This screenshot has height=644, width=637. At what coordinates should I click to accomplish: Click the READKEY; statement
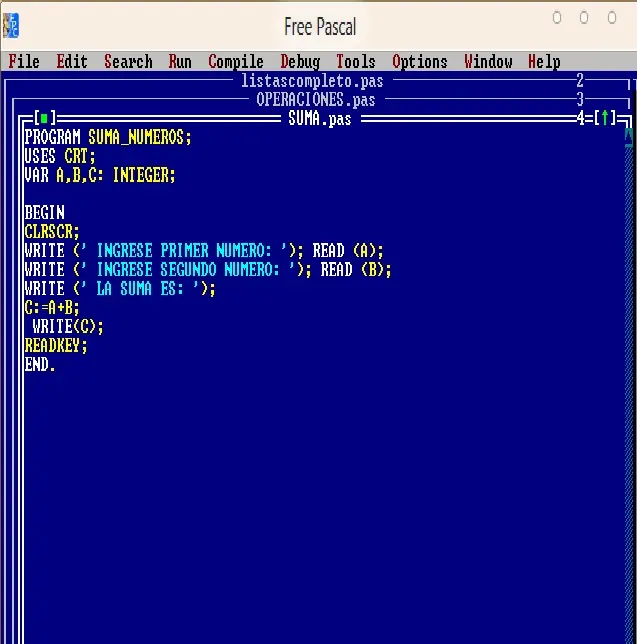point(56,346)
